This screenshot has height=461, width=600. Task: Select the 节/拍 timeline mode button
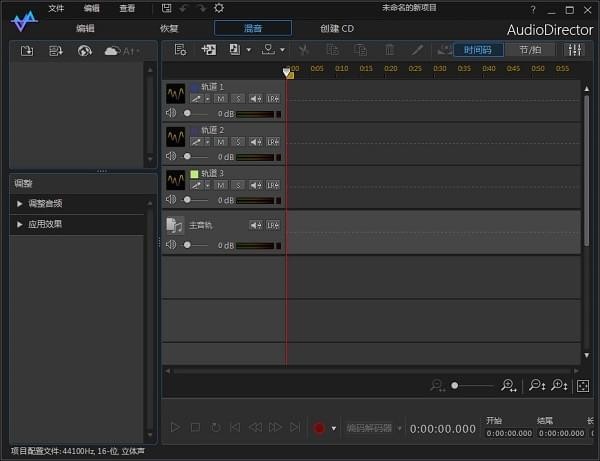click(530, 49)
